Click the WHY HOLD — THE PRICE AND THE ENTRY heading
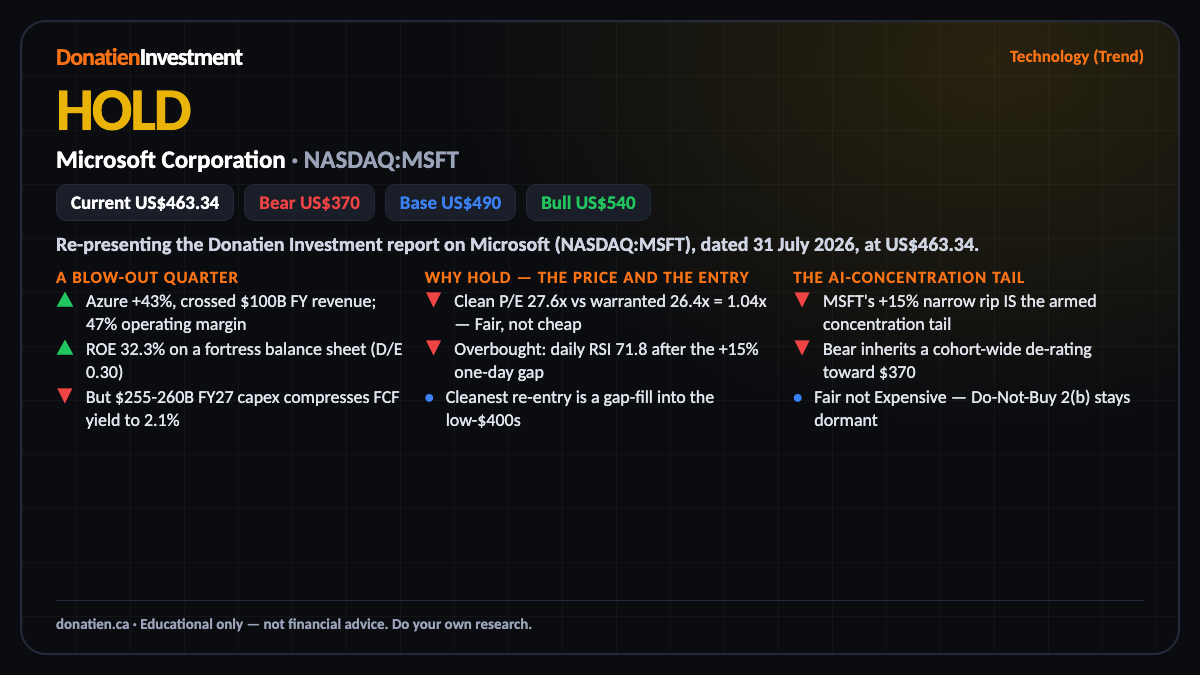The image size is (1200, 675). pos(586,277)
